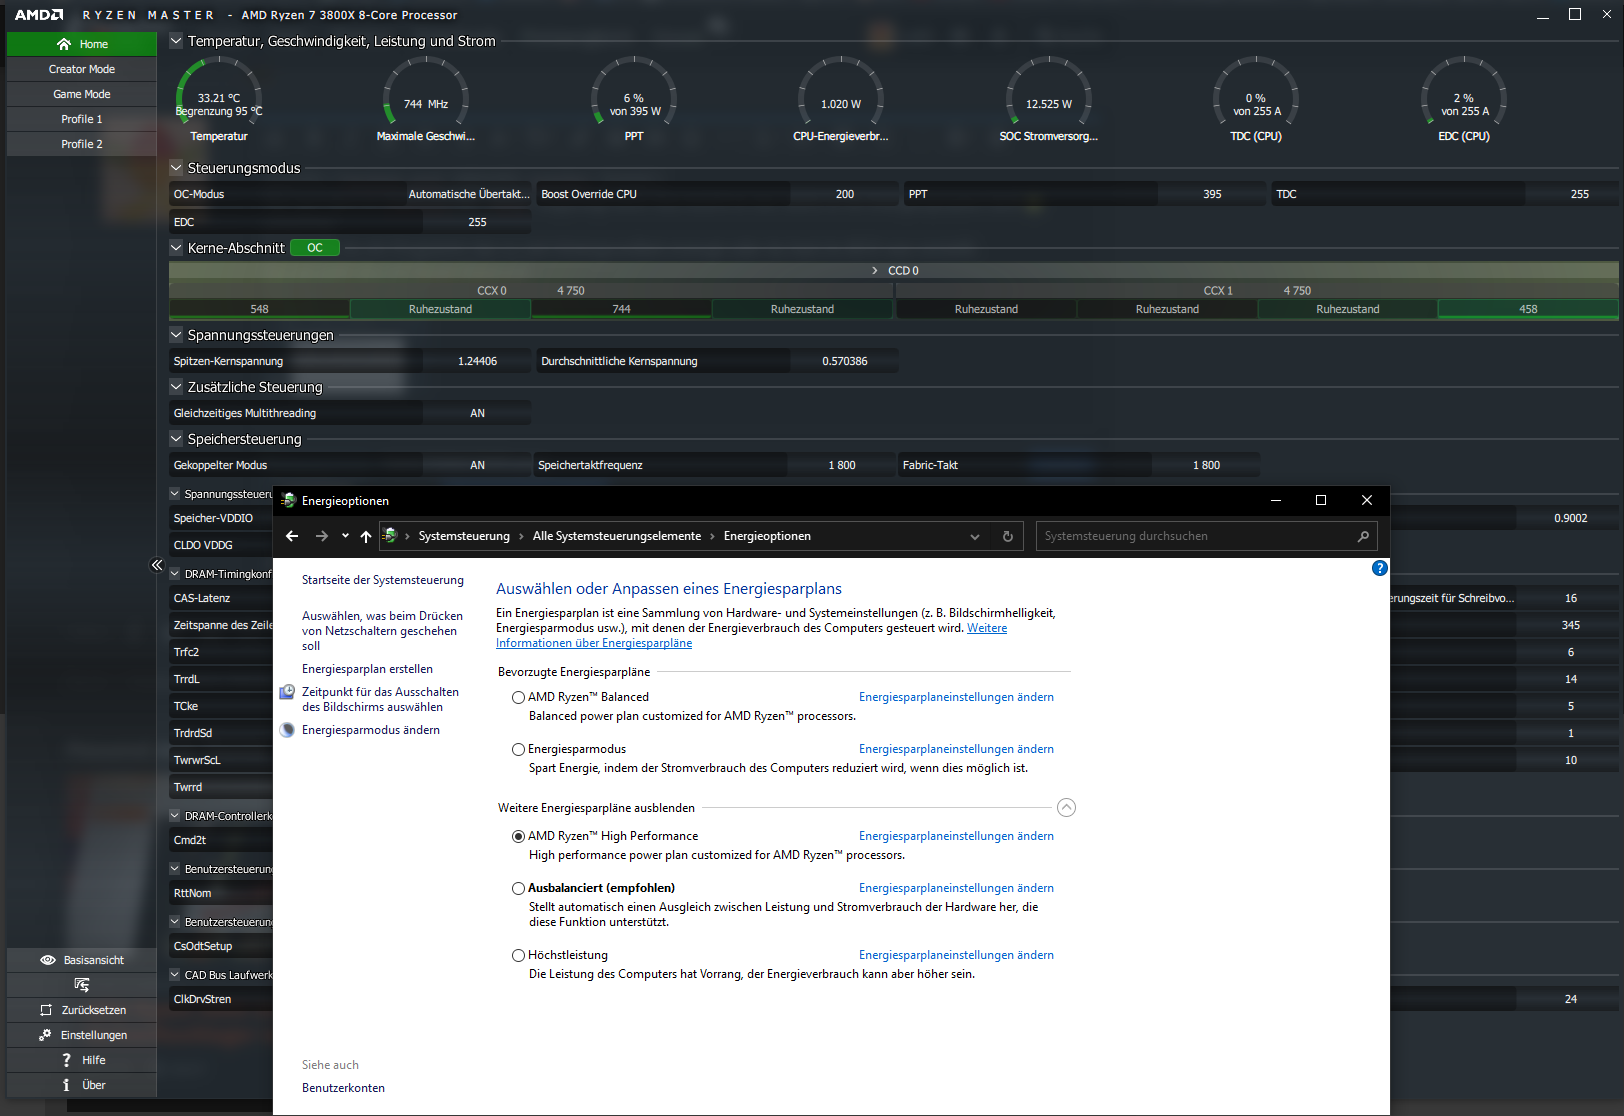Click the monitor icon beside Zeitpunkt für Ausschalten

point(287,692)
